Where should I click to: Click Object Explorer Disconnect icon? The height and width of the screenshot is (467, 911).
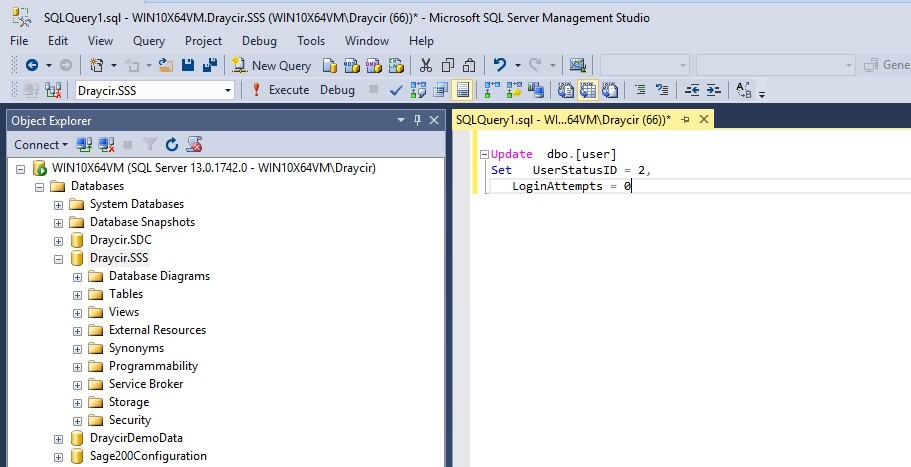[106, 145]
